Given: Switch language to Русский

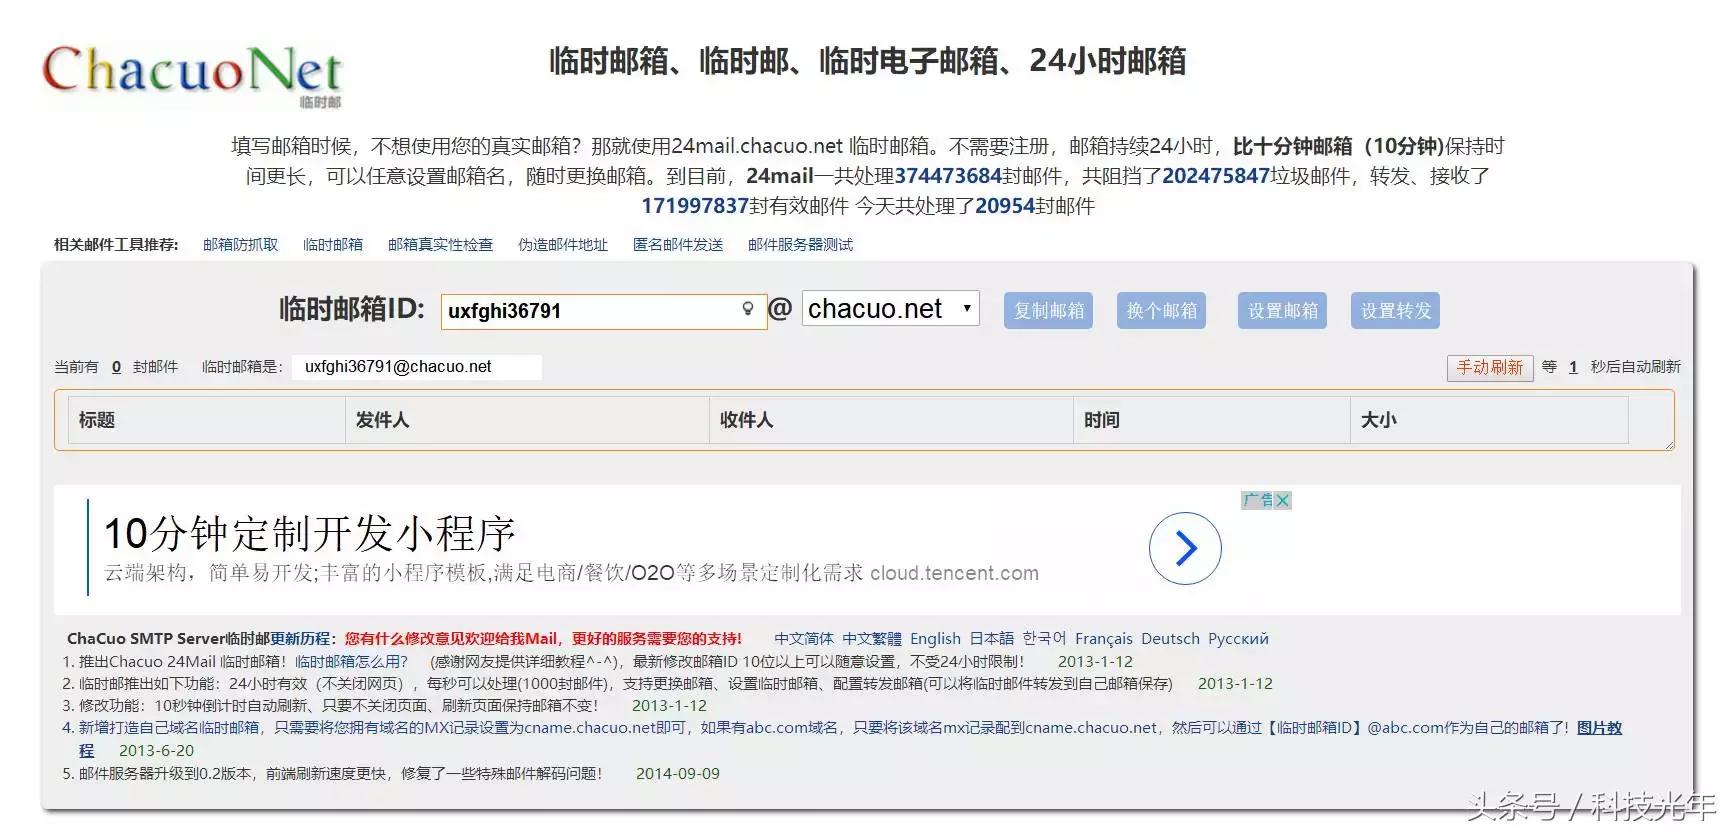Looking at the screenshot, I should pyautogui.click(x=1238, y=639).
